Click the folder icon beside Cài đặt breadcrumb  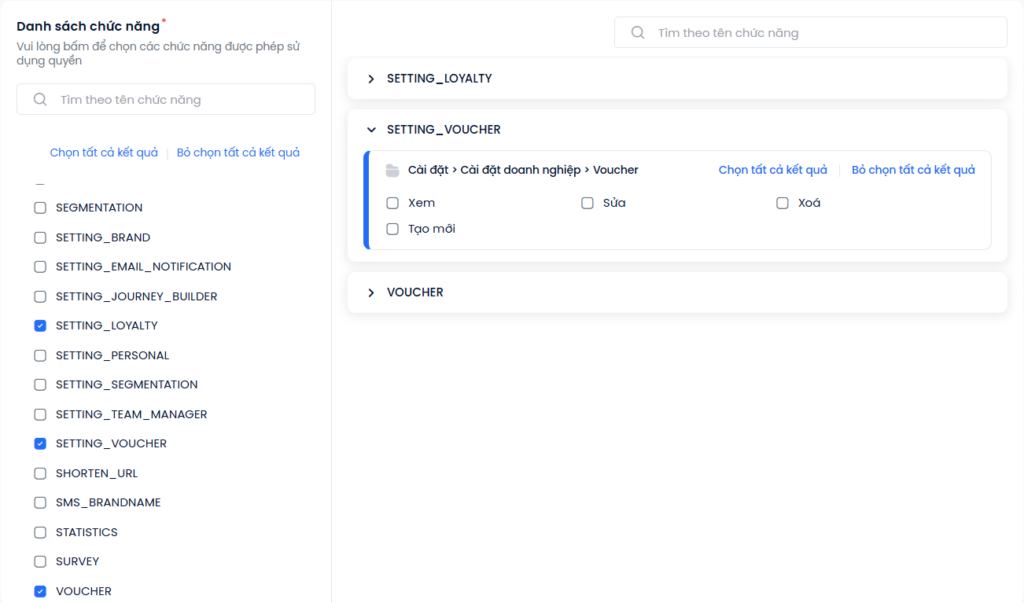393,171
